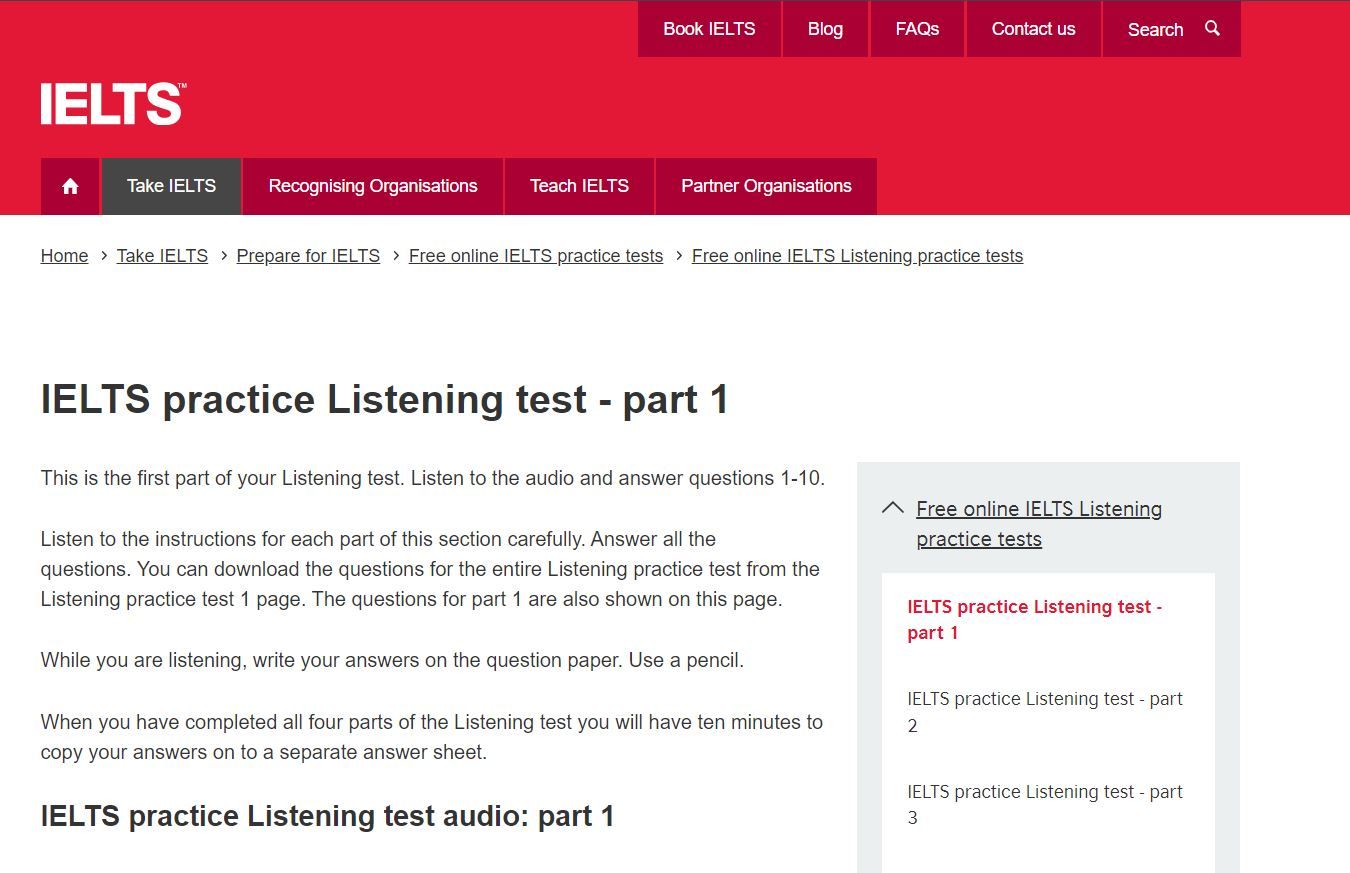Click the page title heading part 1

385,400
